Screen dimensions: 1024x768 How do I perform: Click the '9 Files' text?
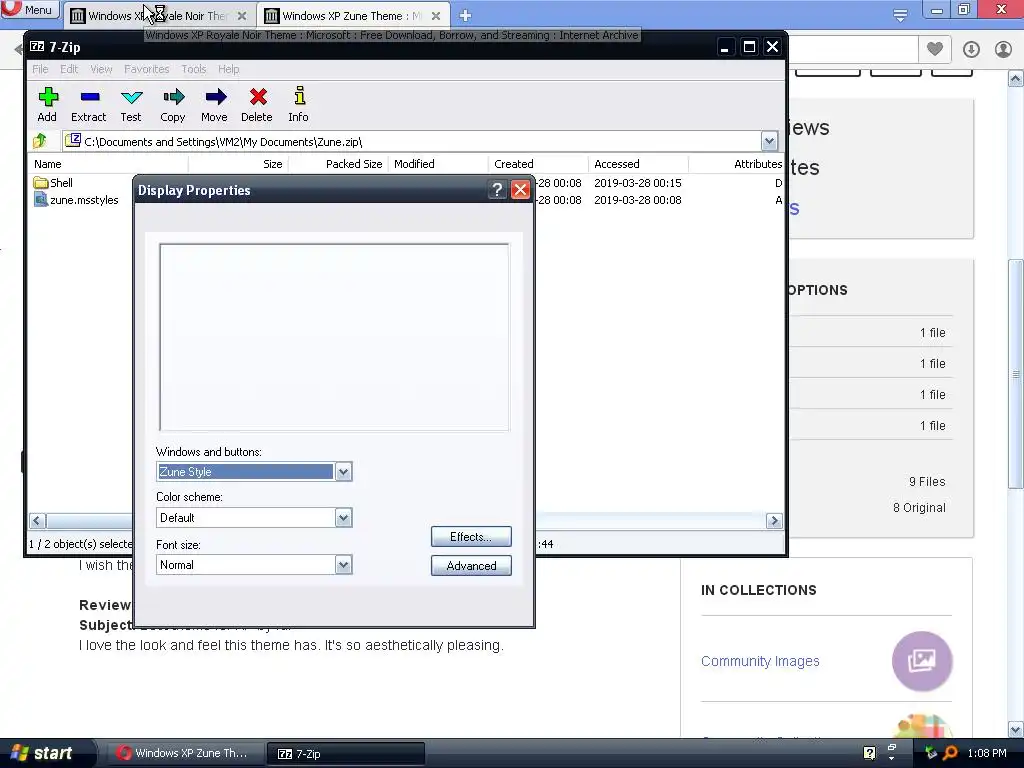[927, 481]
